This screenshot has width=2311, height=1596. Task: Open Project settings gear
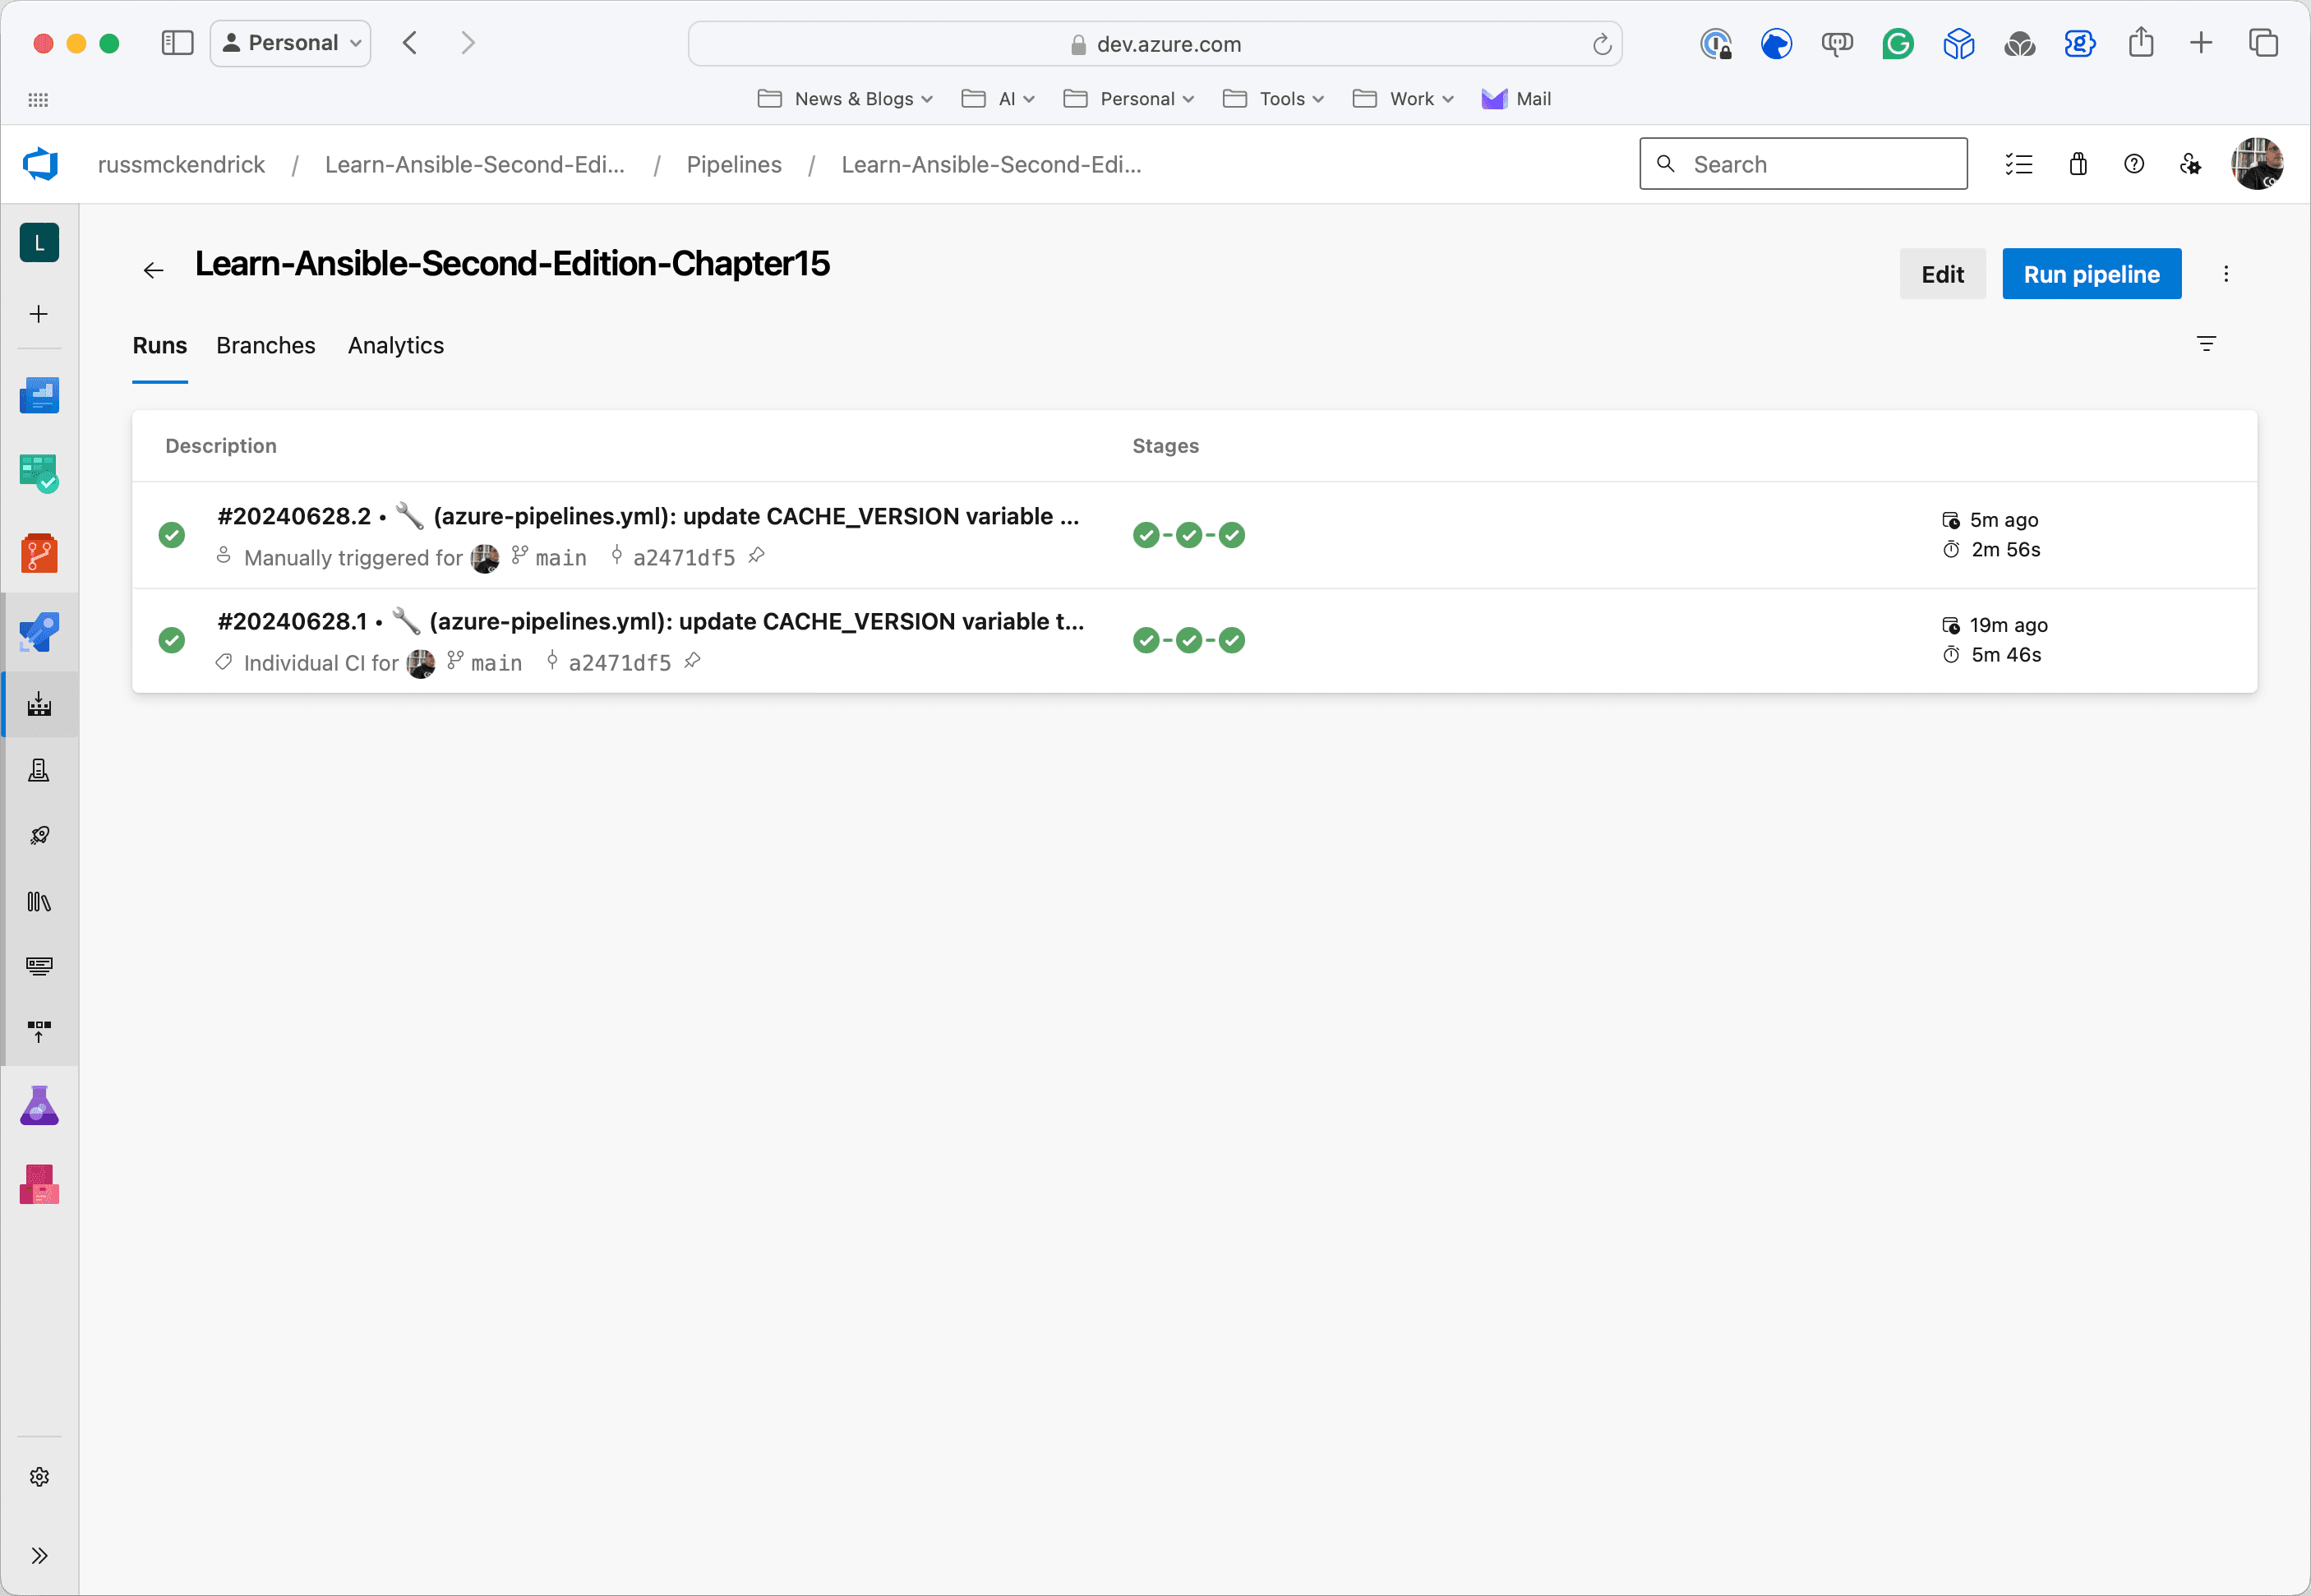click(x=39, y=1477)
